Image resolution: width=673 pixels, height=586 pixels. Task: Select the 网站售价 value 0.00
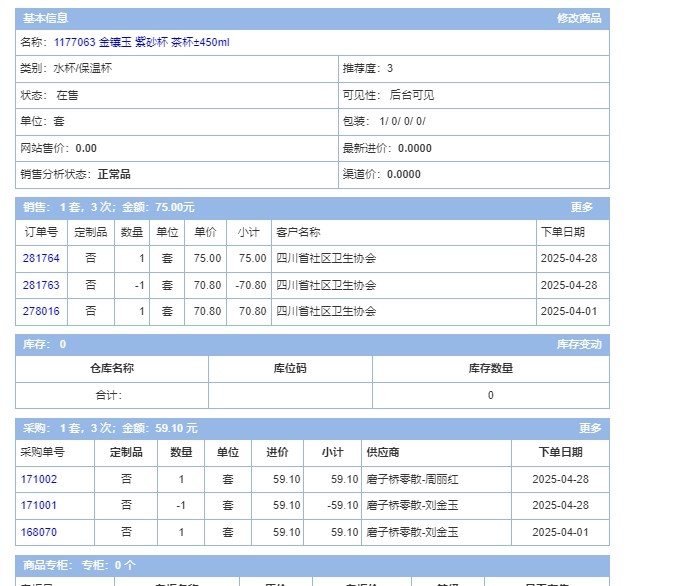[86, 148]
